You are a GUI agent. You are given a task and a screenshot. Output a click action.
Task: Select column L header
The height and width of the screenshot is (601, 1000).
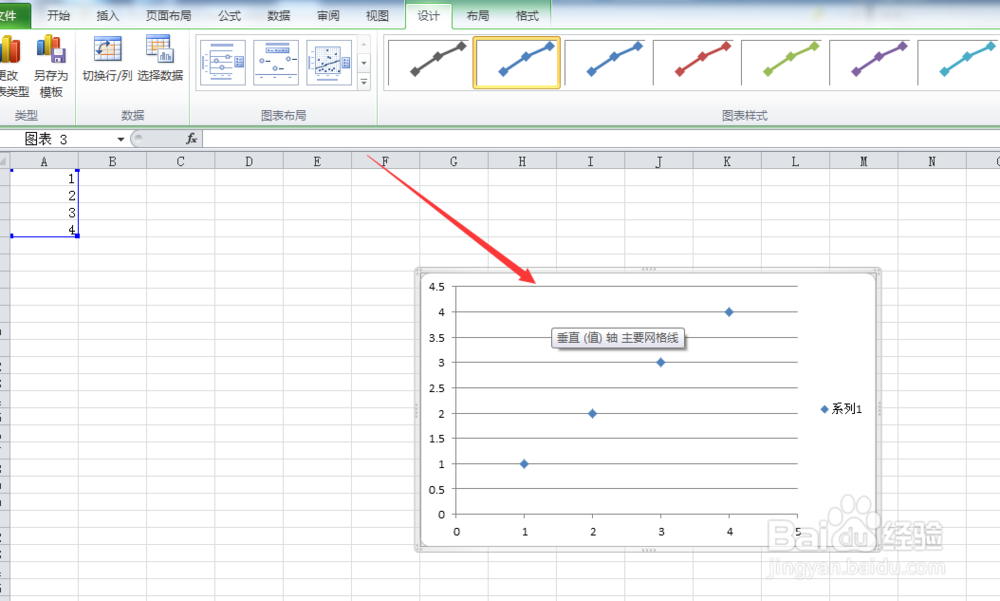[795, 161]
